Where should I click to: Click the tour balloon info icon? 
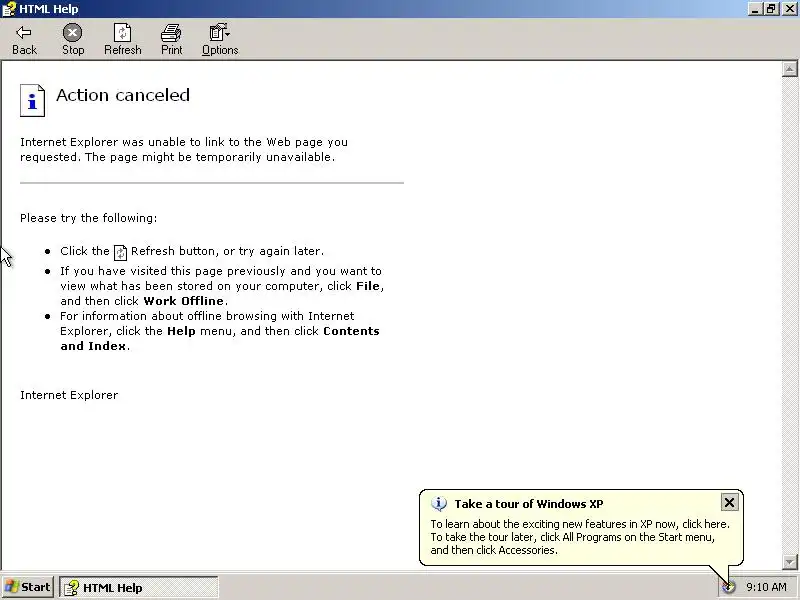pos(439,504)
